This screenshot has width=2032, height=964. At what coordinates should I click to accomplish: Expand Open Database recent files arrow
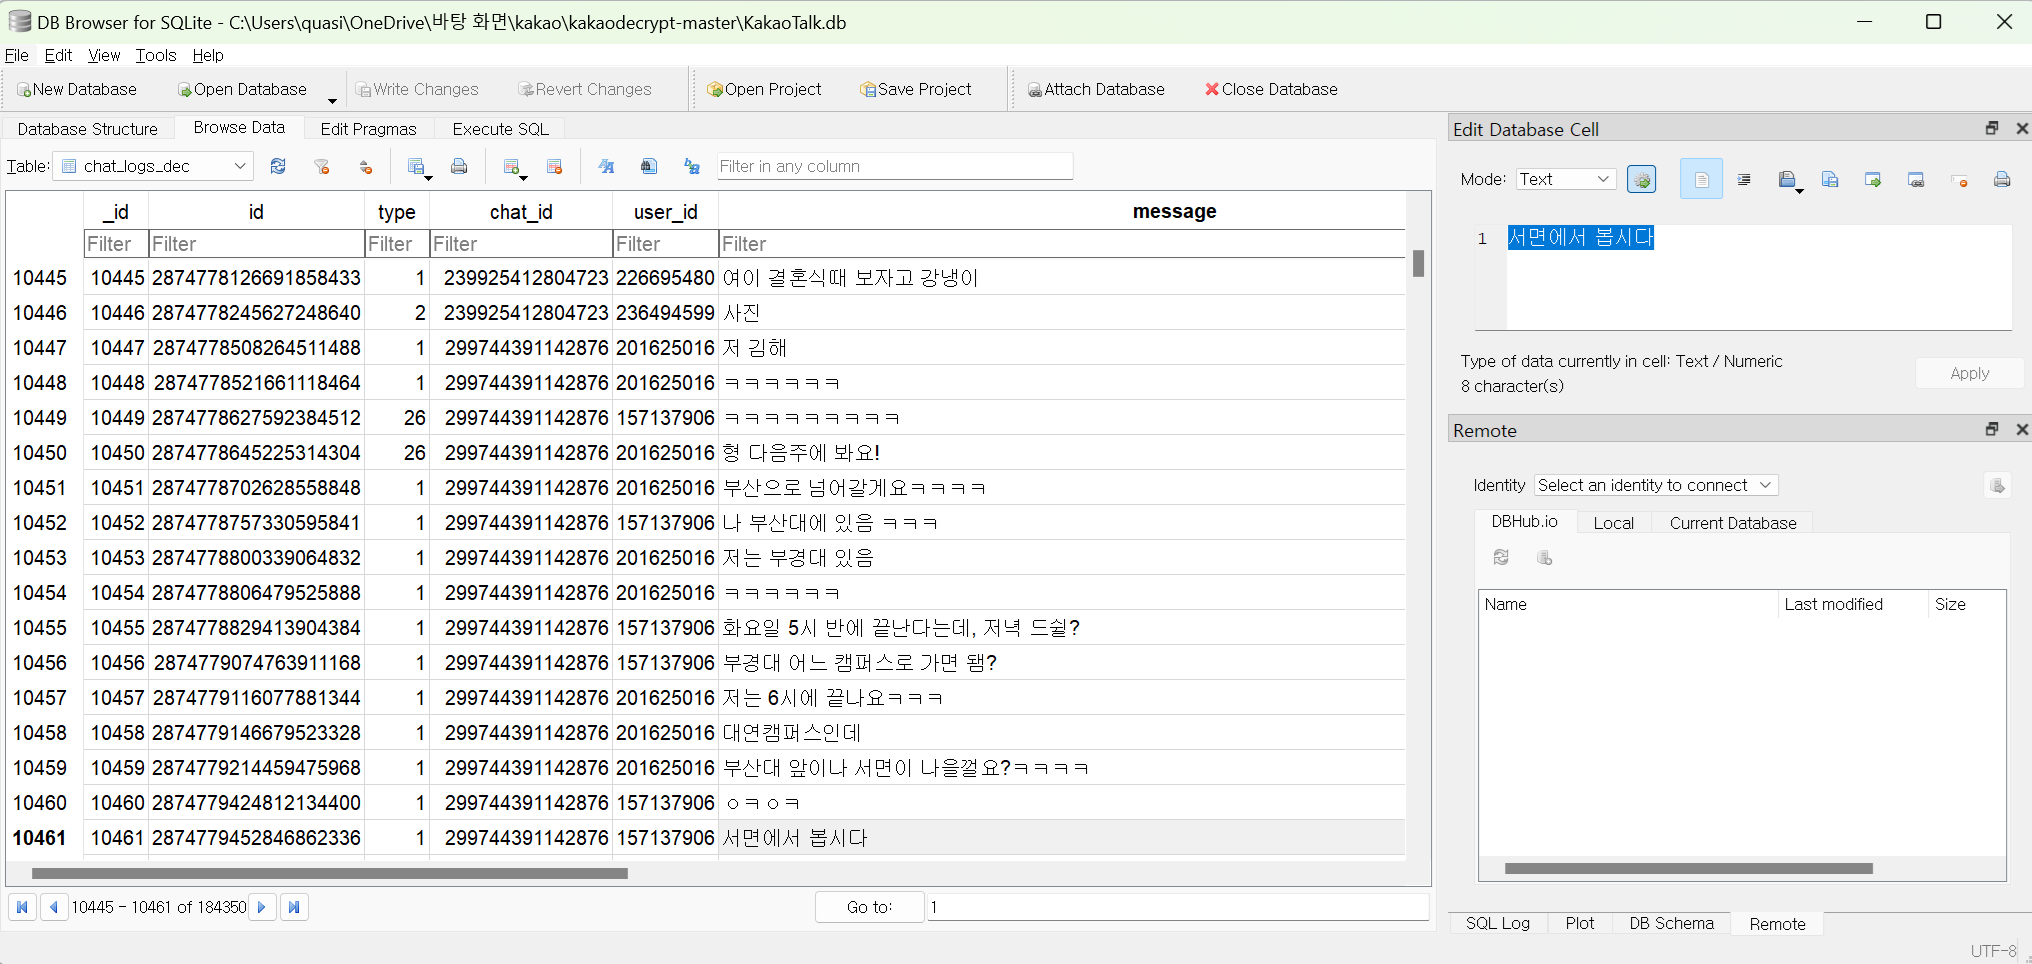point(332,100)
